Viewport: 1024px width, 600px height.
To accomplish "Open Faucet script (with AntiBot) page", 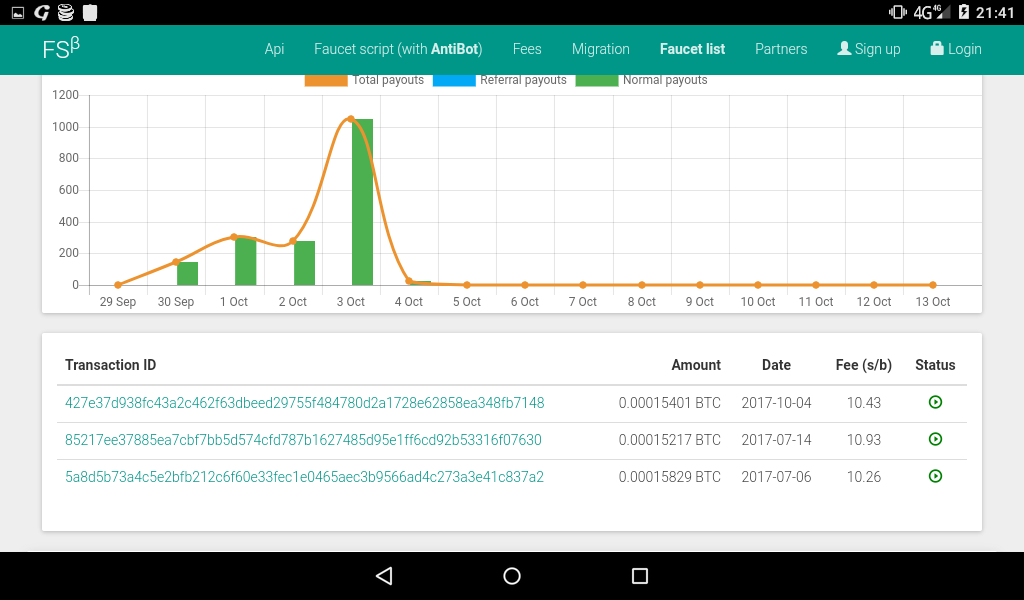I will pyautogui.click(x=398, y=49).
